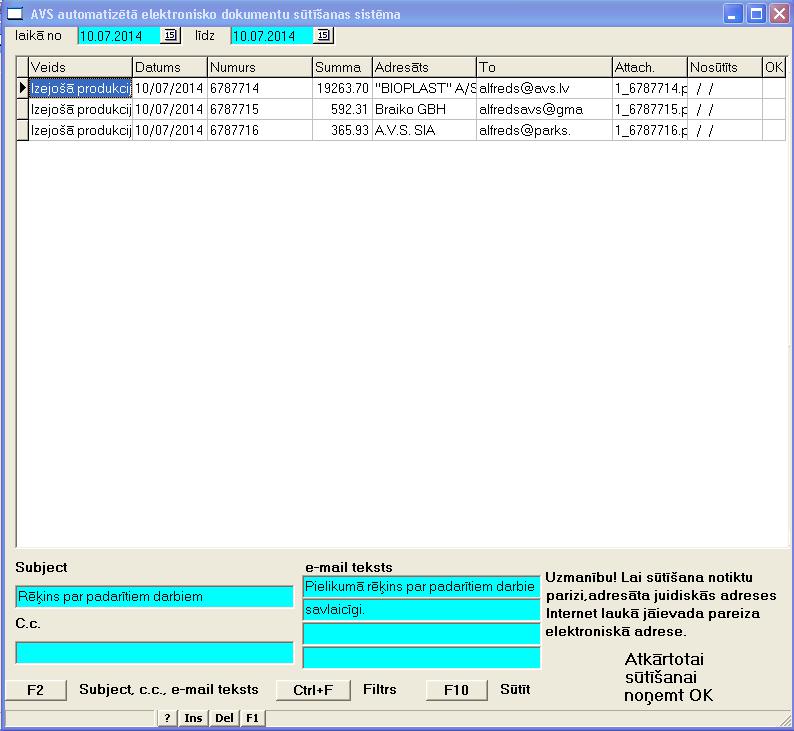Click F10 button to send
The height and width of the screenshot is (731, 794).
[x=456, y=690]
